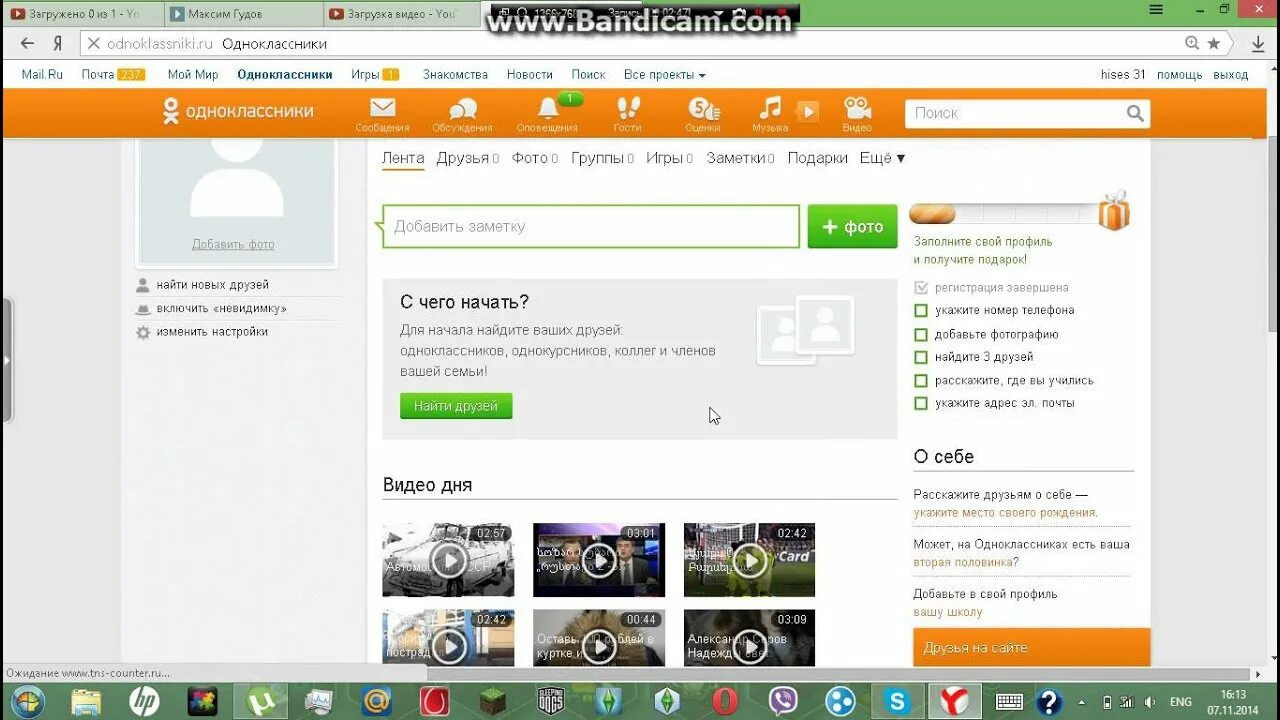Click the bookmark star in address bar

[1213, 43]
